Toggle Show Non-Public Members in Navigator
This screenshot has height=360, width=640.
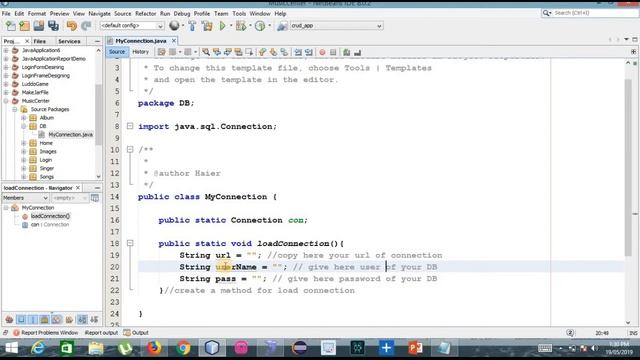coord(44,320)
